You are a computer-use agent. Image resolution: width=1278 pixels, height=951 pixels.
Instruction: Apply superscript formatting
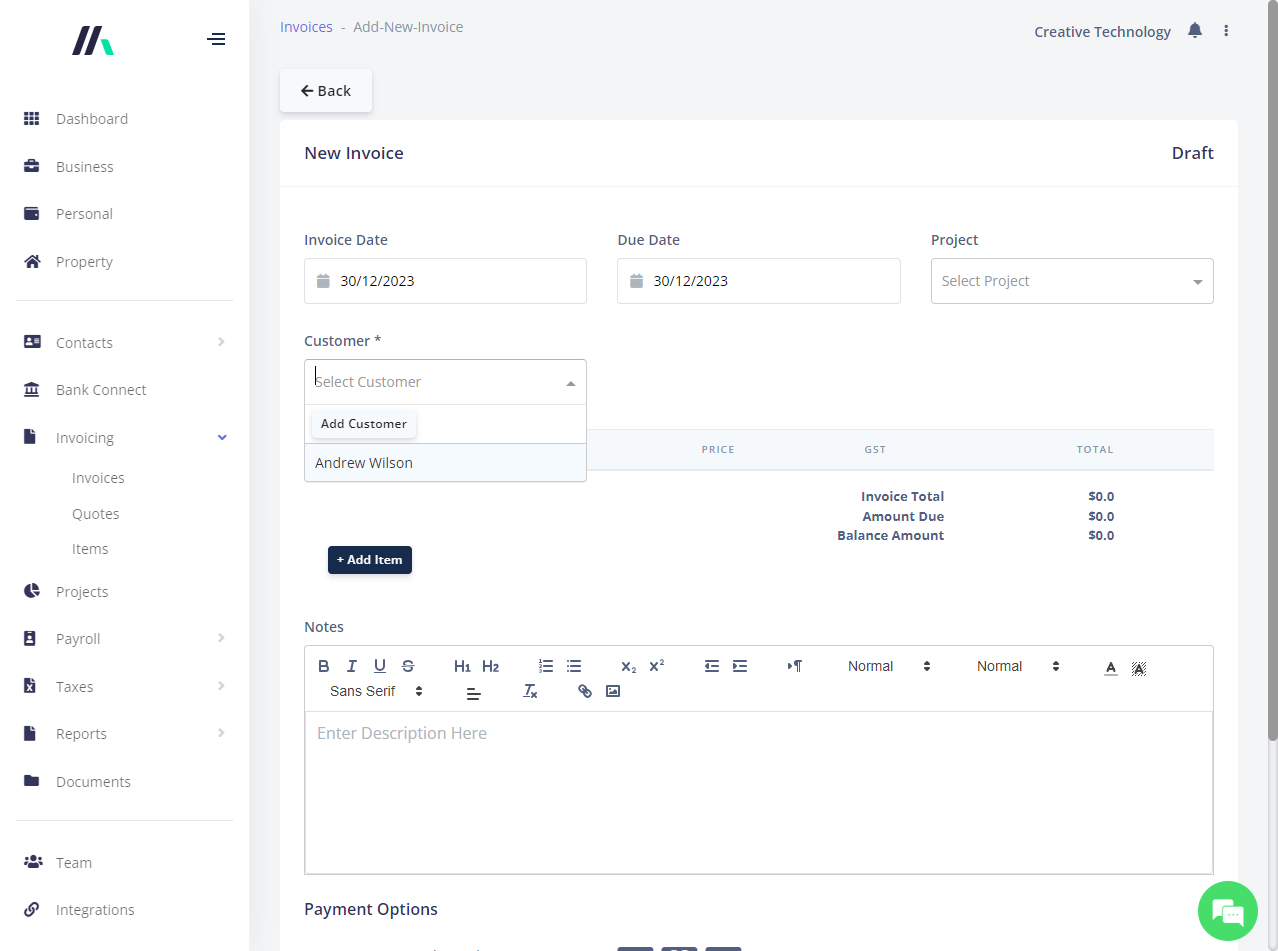pyautogui.click(x=656, y=666)
